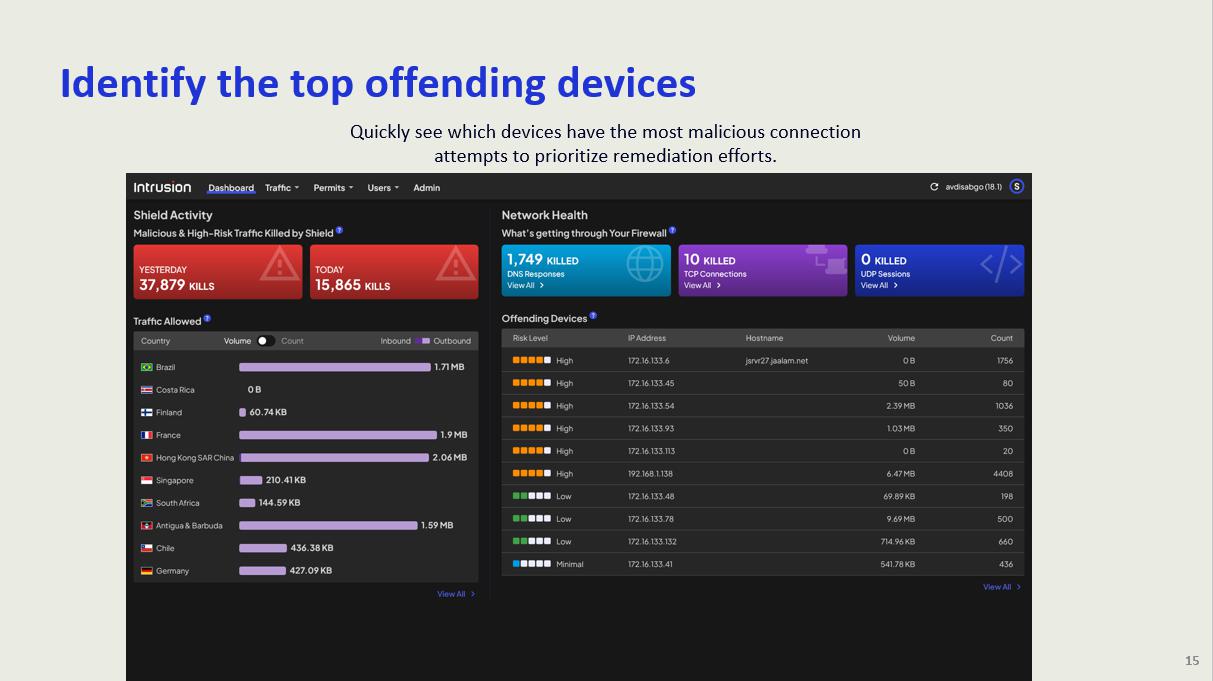Click France traffic bar 1.9 MB
The height and width of the screenshot is (681, 1213).
click(x=338, y=435)
